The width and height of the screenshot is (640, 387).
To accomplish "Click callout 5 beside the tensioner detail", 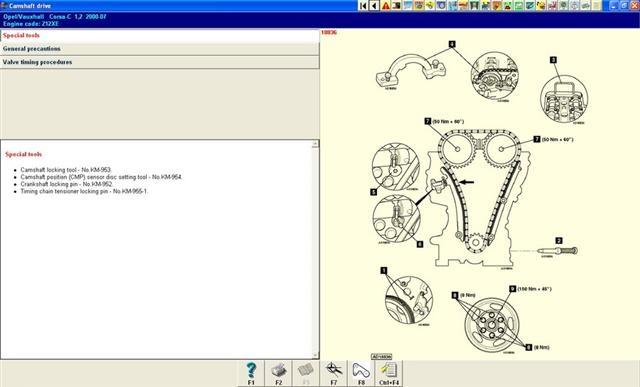I will click(x=373, y=192).
